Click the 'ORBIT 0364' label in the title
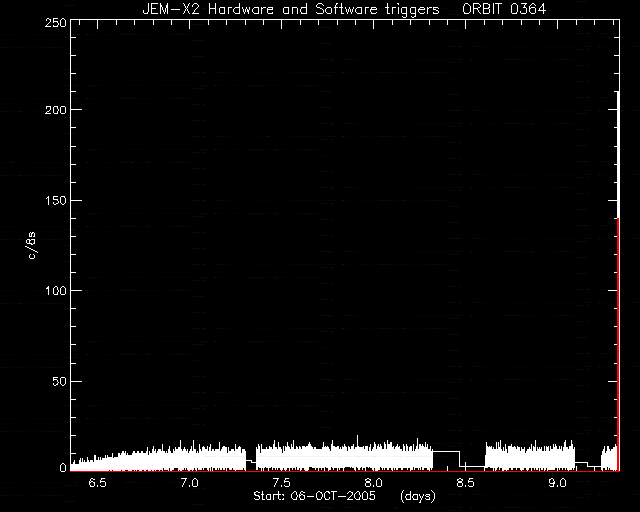The width and height of the screenshot is (640, 512). click(504, 9)
